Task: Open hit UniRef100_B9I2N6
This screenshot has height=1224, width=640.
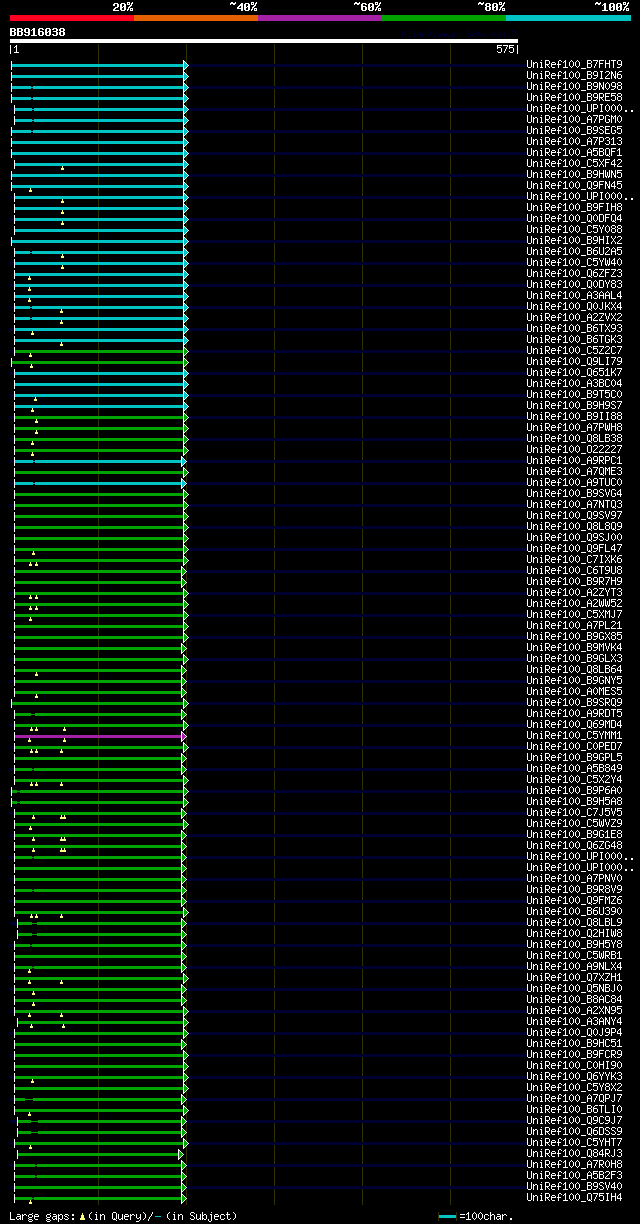Action: 574,76
